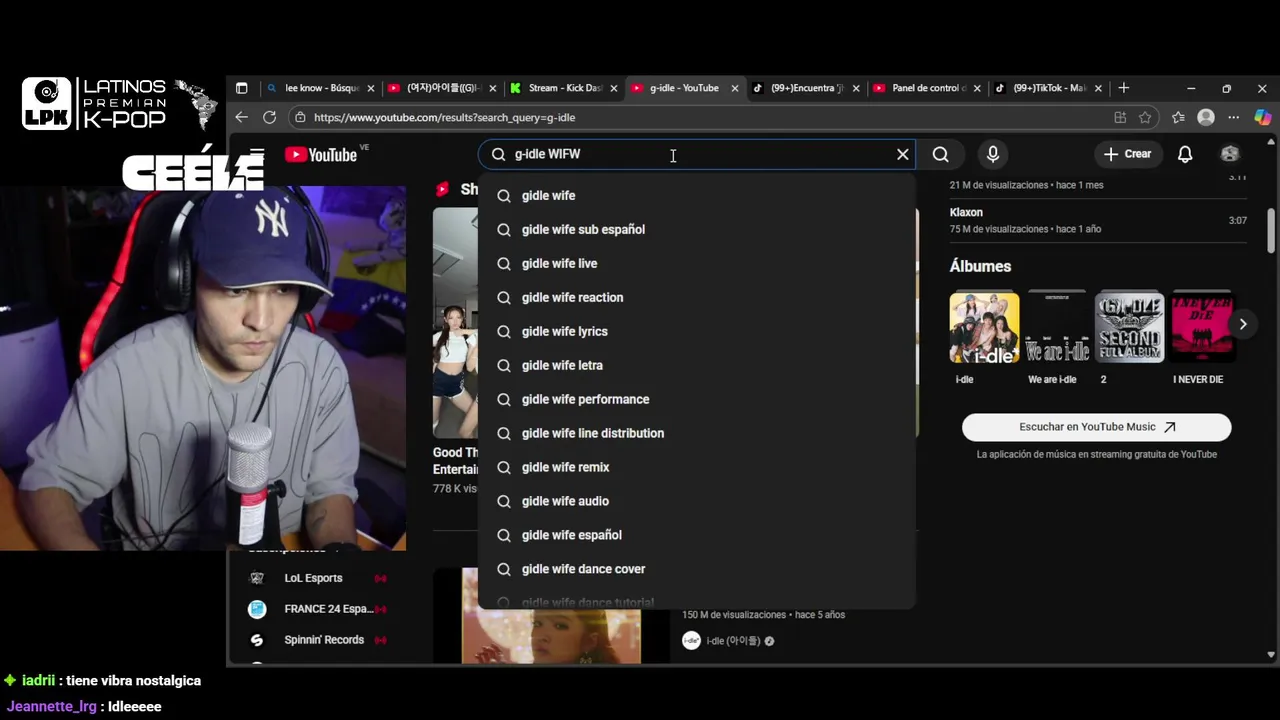Open the tab actions menu icon
1280x720 pixels.
[241, 88]
